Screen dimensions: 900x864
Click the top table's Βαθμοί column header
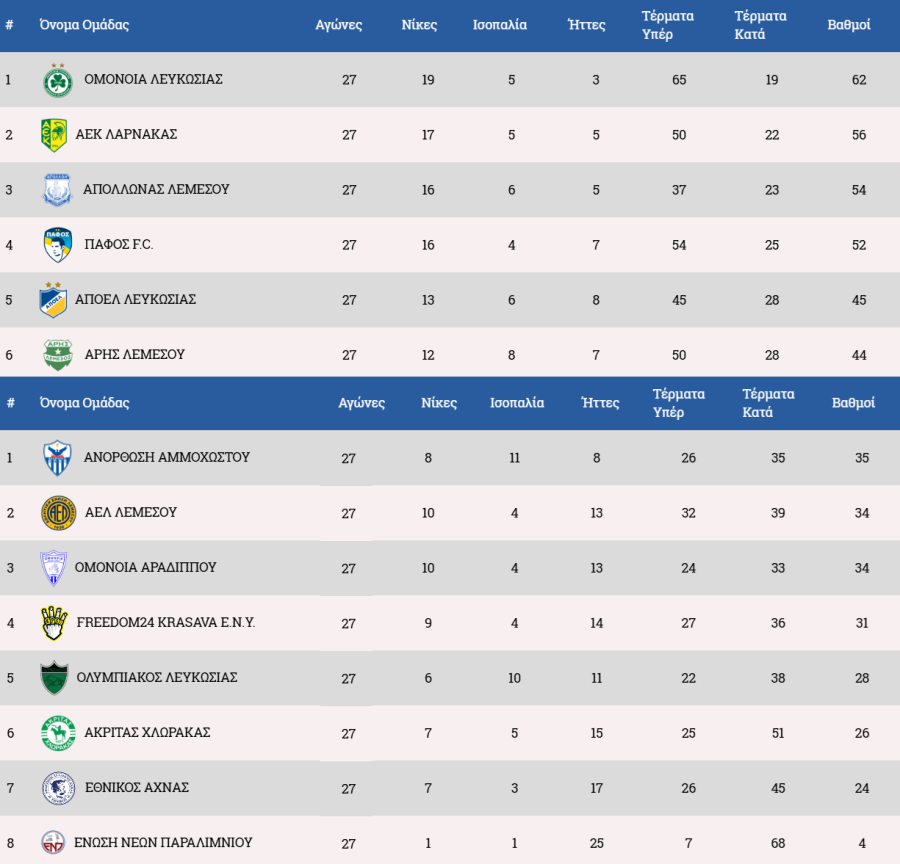click(x=848, y=25)
